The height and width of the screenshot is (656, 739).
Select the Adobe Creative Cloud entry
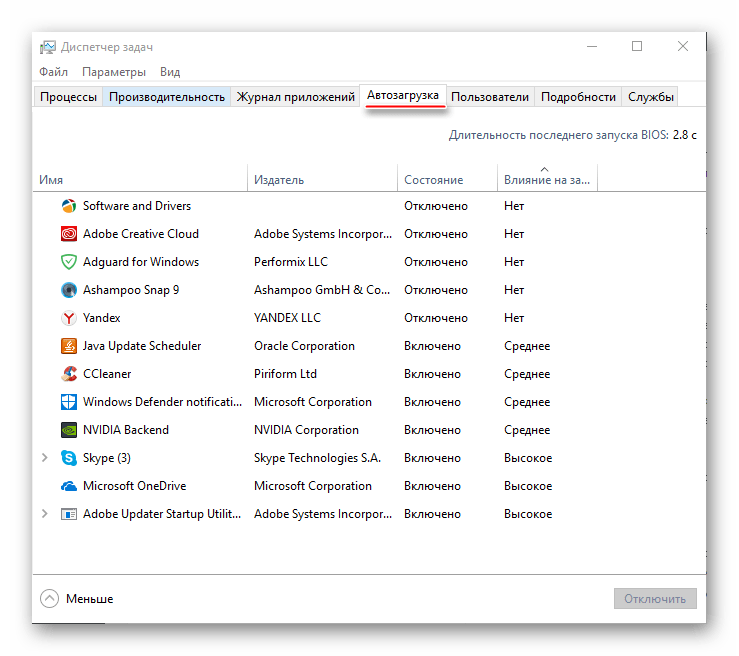click(x=141, y=234)
